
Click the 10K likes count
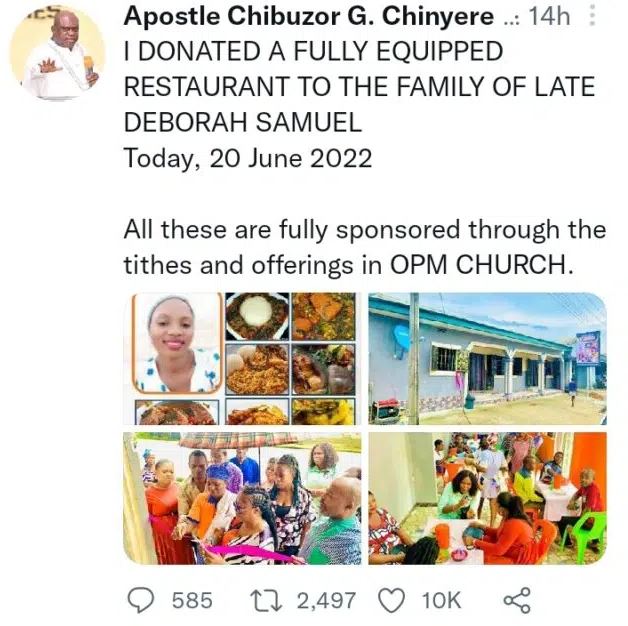point(441,600)
